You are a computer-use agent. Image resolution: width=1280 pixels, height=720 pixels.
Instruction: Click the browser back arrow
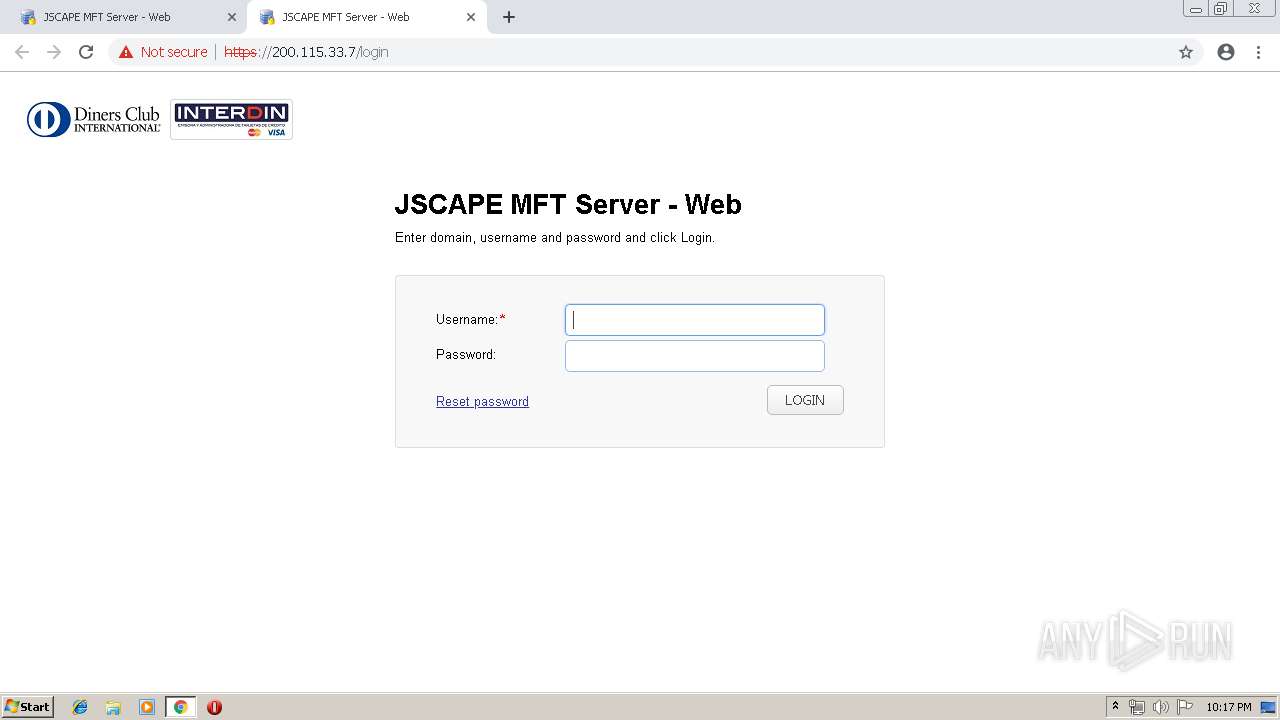[22, 52]
